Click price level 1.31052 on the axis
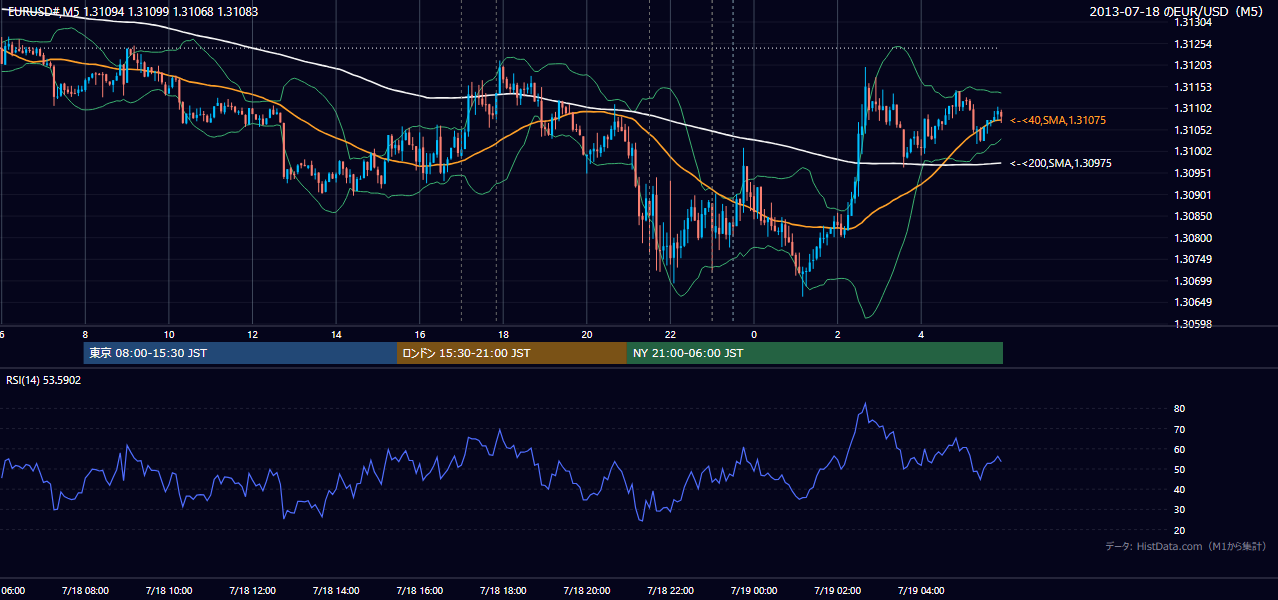This screenshot has height=600, width=1278. (x=1194, y=130)
